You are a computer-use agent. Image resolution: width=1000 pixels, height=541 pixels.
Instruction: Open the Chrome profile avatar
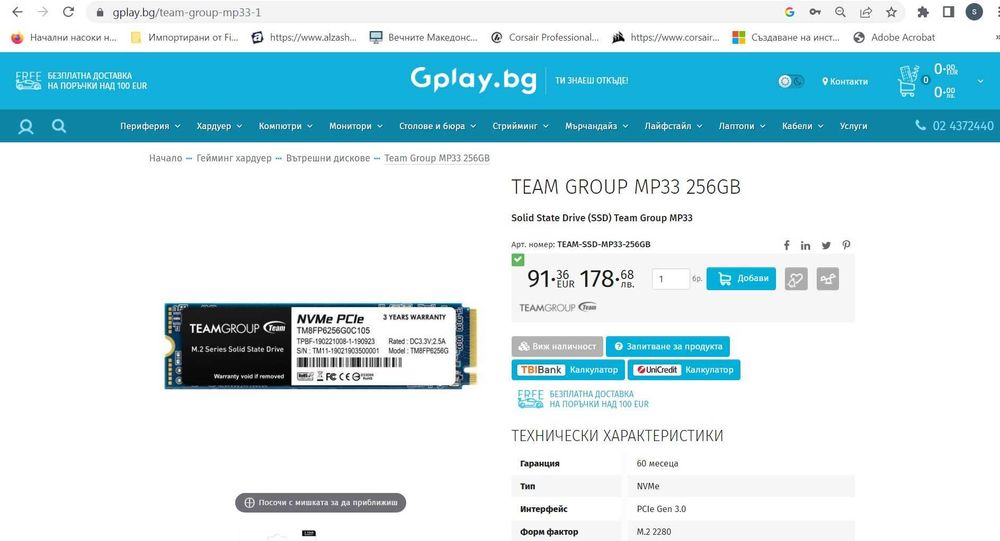point(974,12)
